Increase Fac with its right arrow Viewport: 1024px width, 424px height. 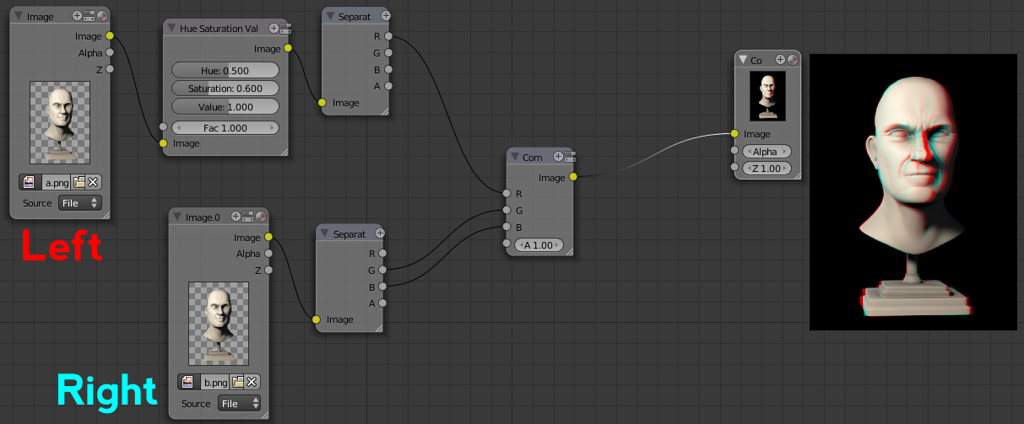[273, 128]
